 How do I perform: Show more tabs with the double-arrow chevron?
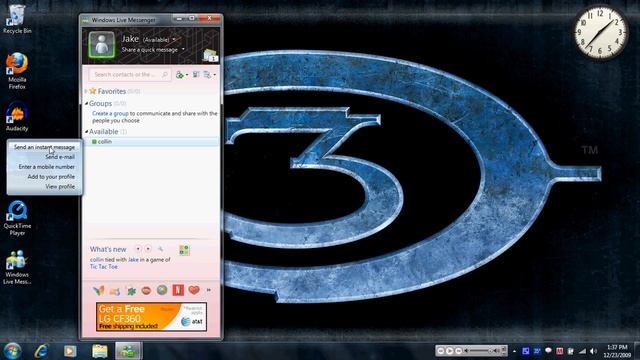[209, 290]
